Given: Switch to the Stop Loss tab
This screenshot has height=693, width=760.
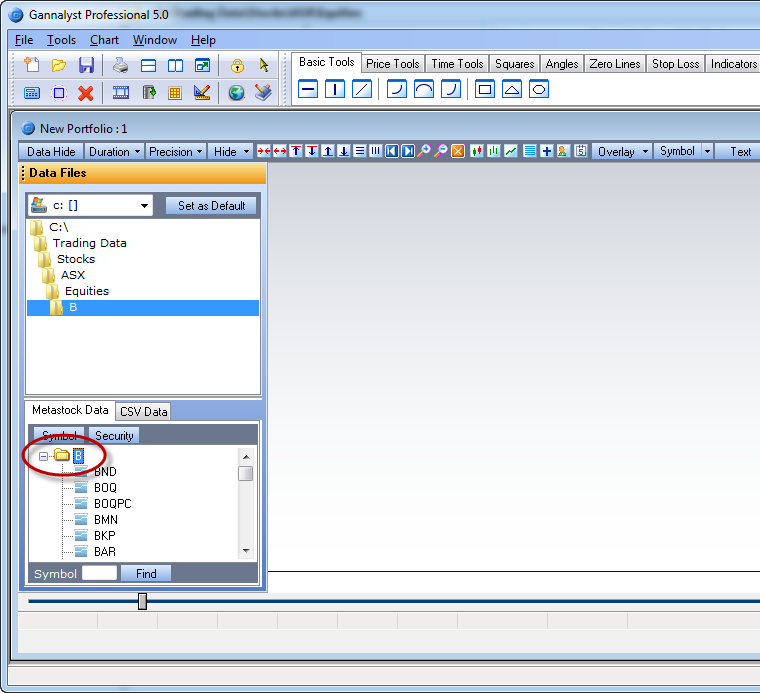Looking at the screenshot, I should (675, 63).
